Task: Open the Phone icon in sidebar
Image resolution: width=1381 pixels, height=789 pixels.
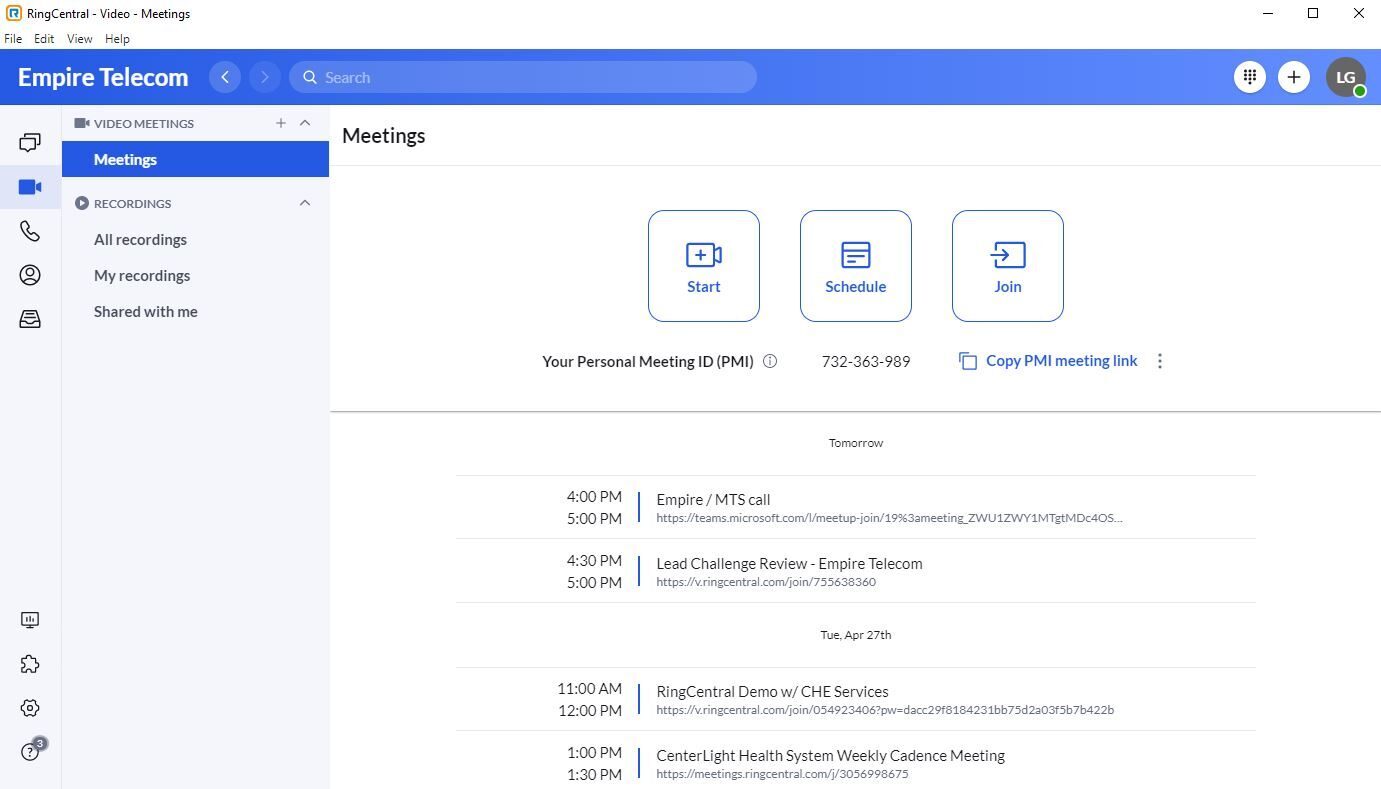Action: point(30,231)
